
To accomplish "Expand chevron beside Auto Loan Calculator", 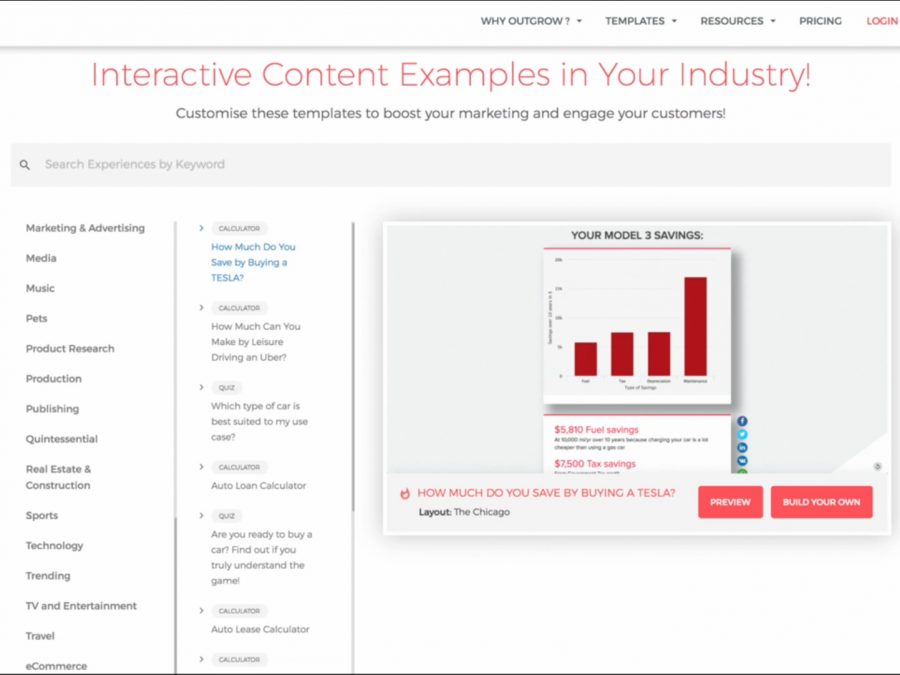I will (201, 467).
